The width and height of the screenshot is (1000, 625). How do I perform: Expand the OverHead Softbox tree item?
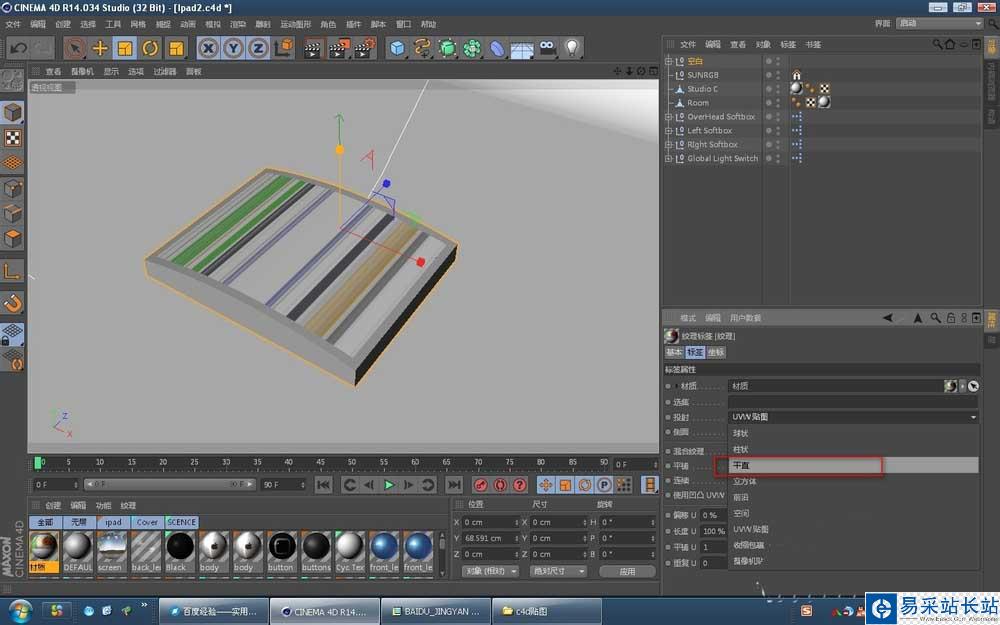tap(669, 117)
